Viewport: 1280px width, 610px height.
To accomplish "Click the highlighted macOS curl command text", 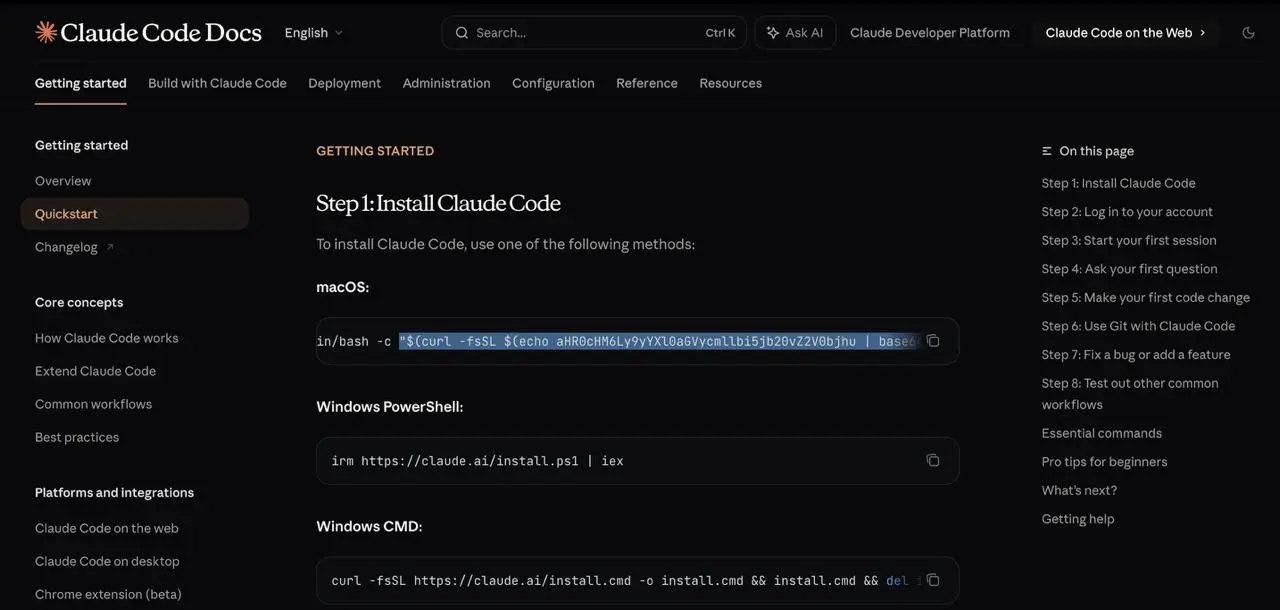I will click(x=659, y=341).
